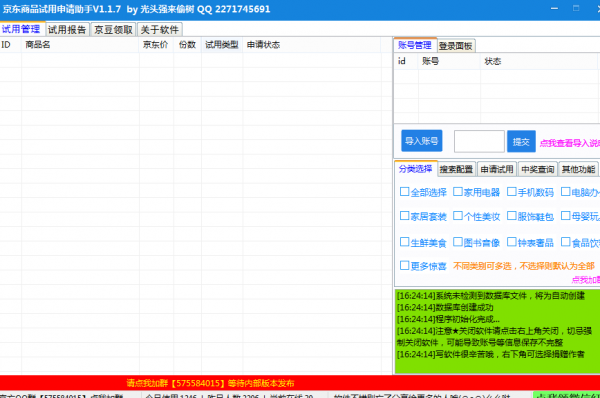
Task: Sort by the 京东价 column header
Action: (156, 45)
